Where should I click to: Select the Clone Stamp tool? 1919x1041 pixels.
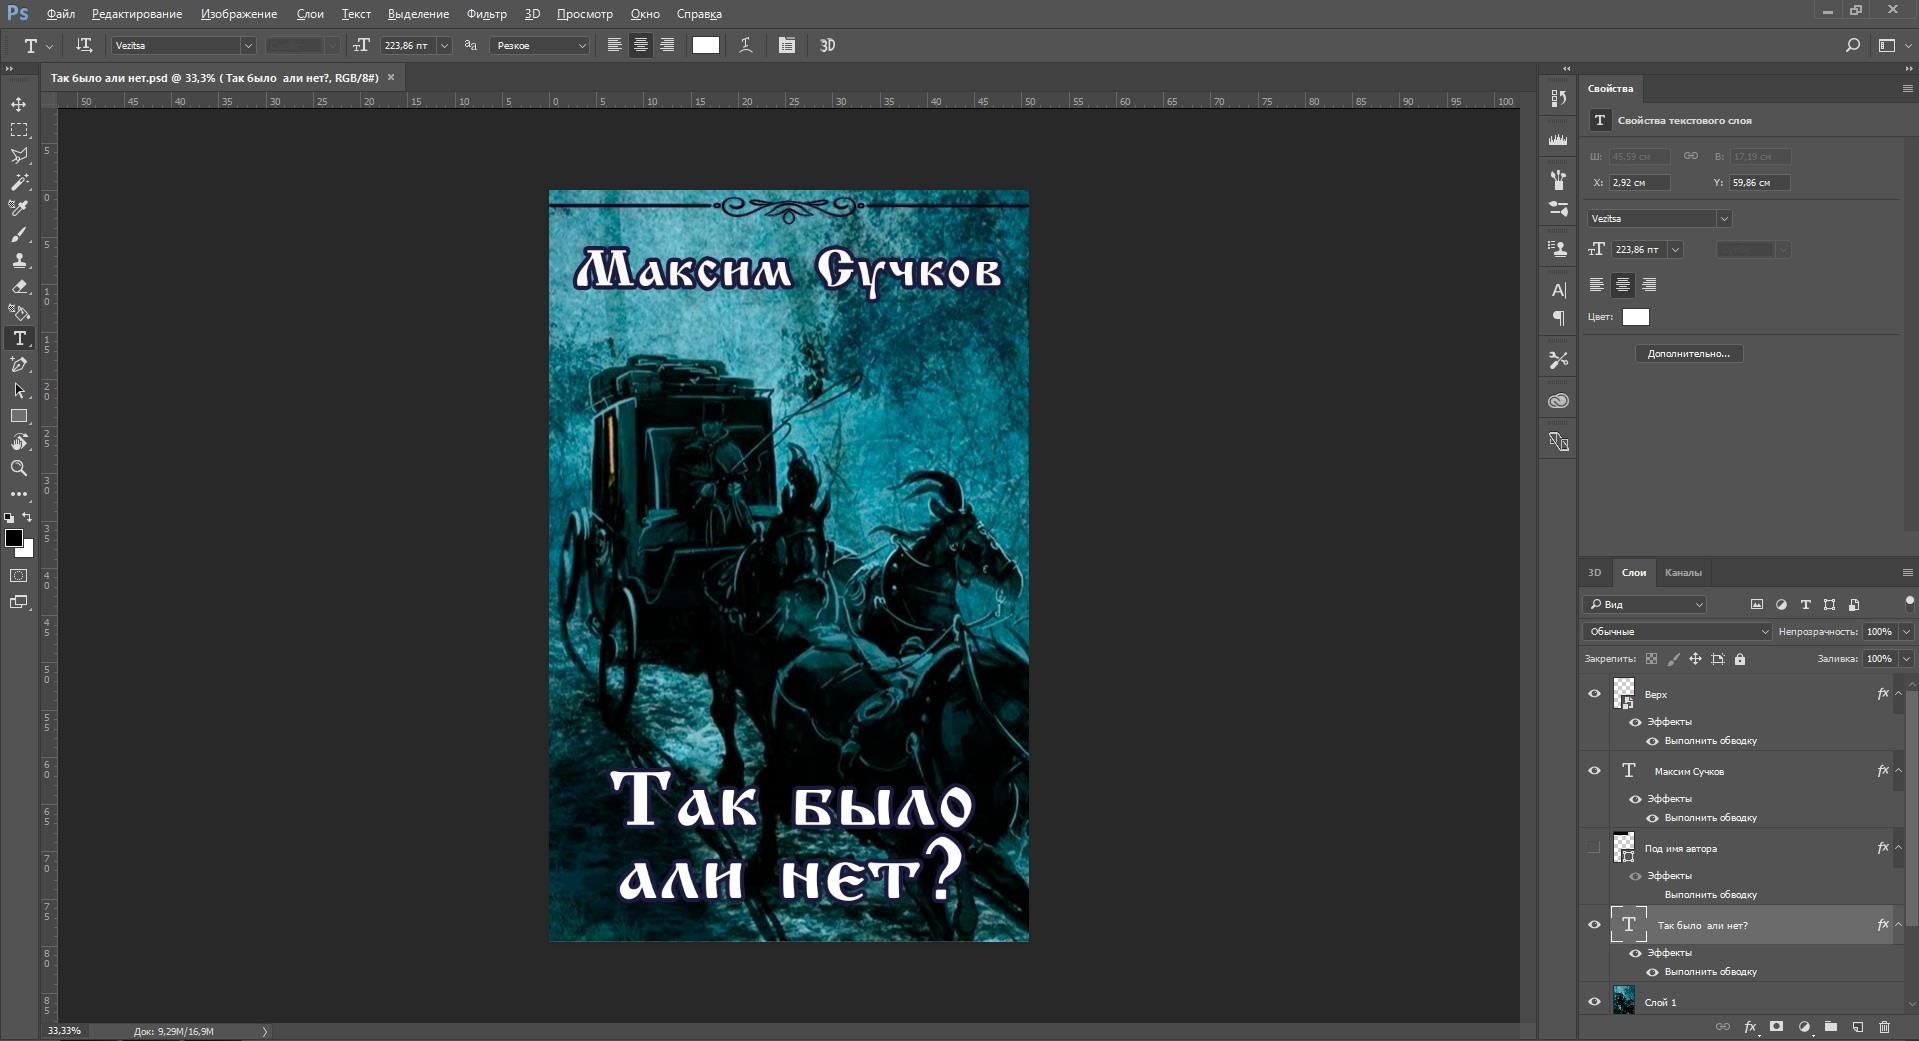coord(19,260)
